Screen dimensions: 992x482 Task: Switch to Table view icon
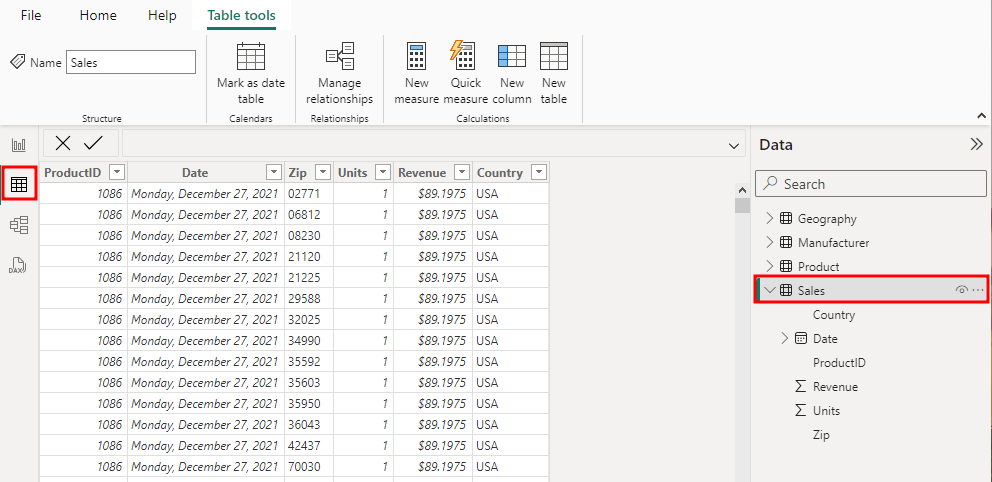pyautogui.click(x=19, y=184)
